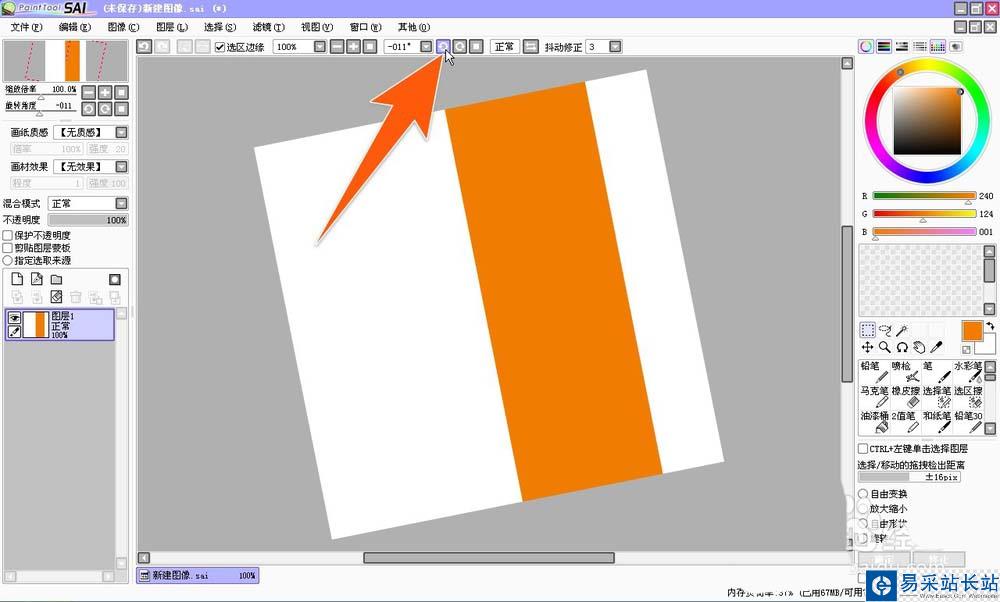This screenshot has height=602, width=1000.
Task: Open the 图层(L) menu
Action: (x=172, y=27)
